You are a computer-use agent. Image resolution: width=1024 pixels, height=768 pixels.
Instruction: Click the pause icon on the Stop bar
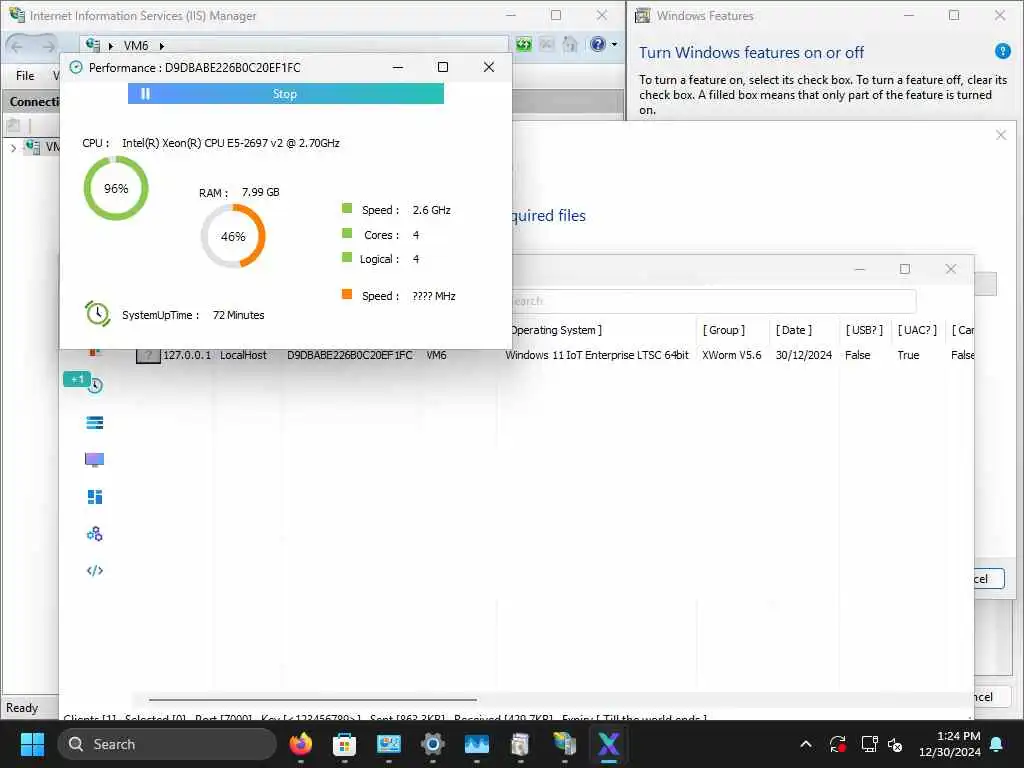[x=145, y=93]
